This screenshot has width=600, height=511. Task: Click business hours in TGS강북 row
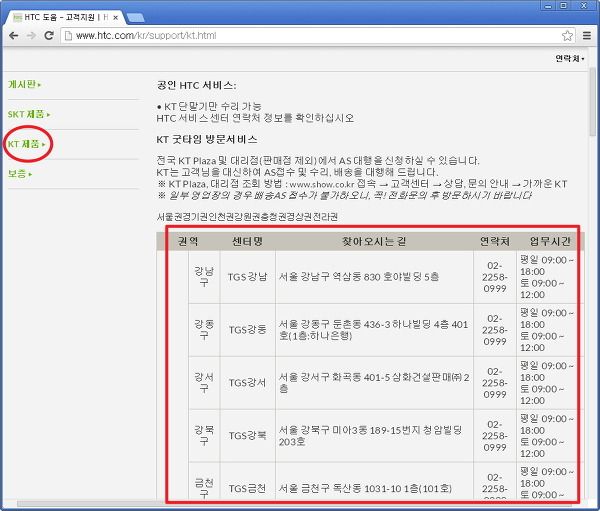pyautogui.click(x=547, y=436)
